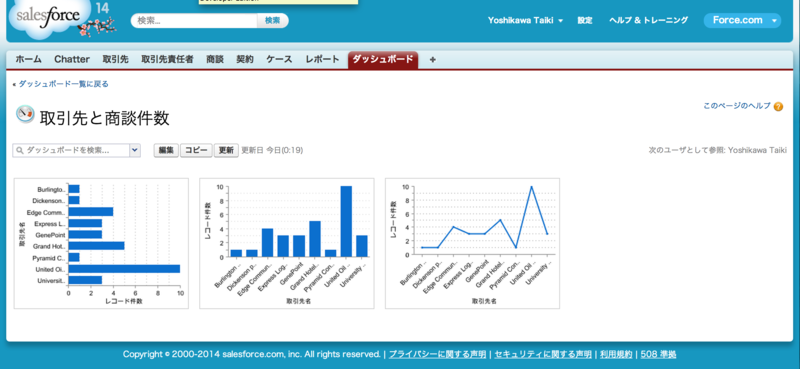Click 取引先と商談件数 dashboard title
Screen dimensions: 800x369
click(105, 118)
